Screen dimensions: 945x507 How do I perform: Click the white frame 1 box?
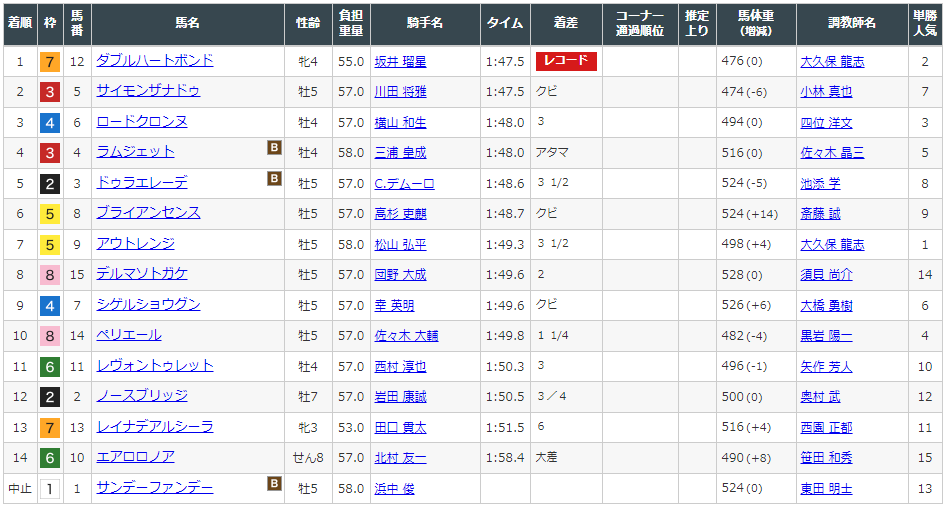click(49, 489)
